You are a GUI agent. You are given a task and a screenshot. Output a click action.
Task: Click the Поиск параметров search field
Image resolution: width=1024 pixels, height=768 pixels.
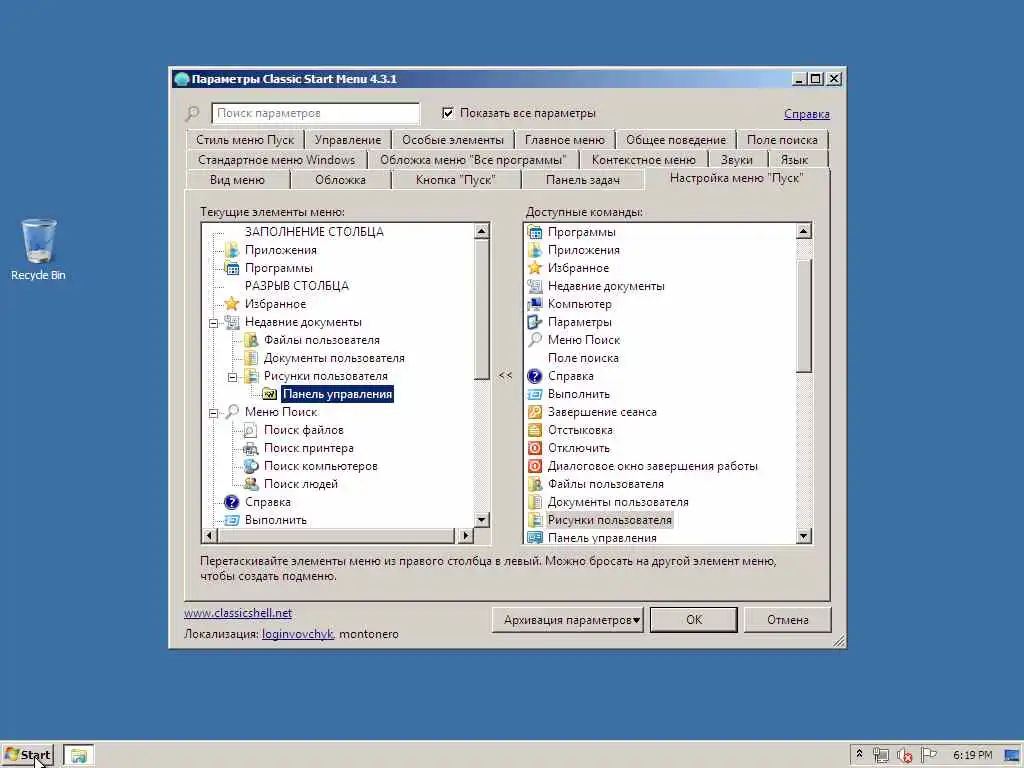coord(315,113)
